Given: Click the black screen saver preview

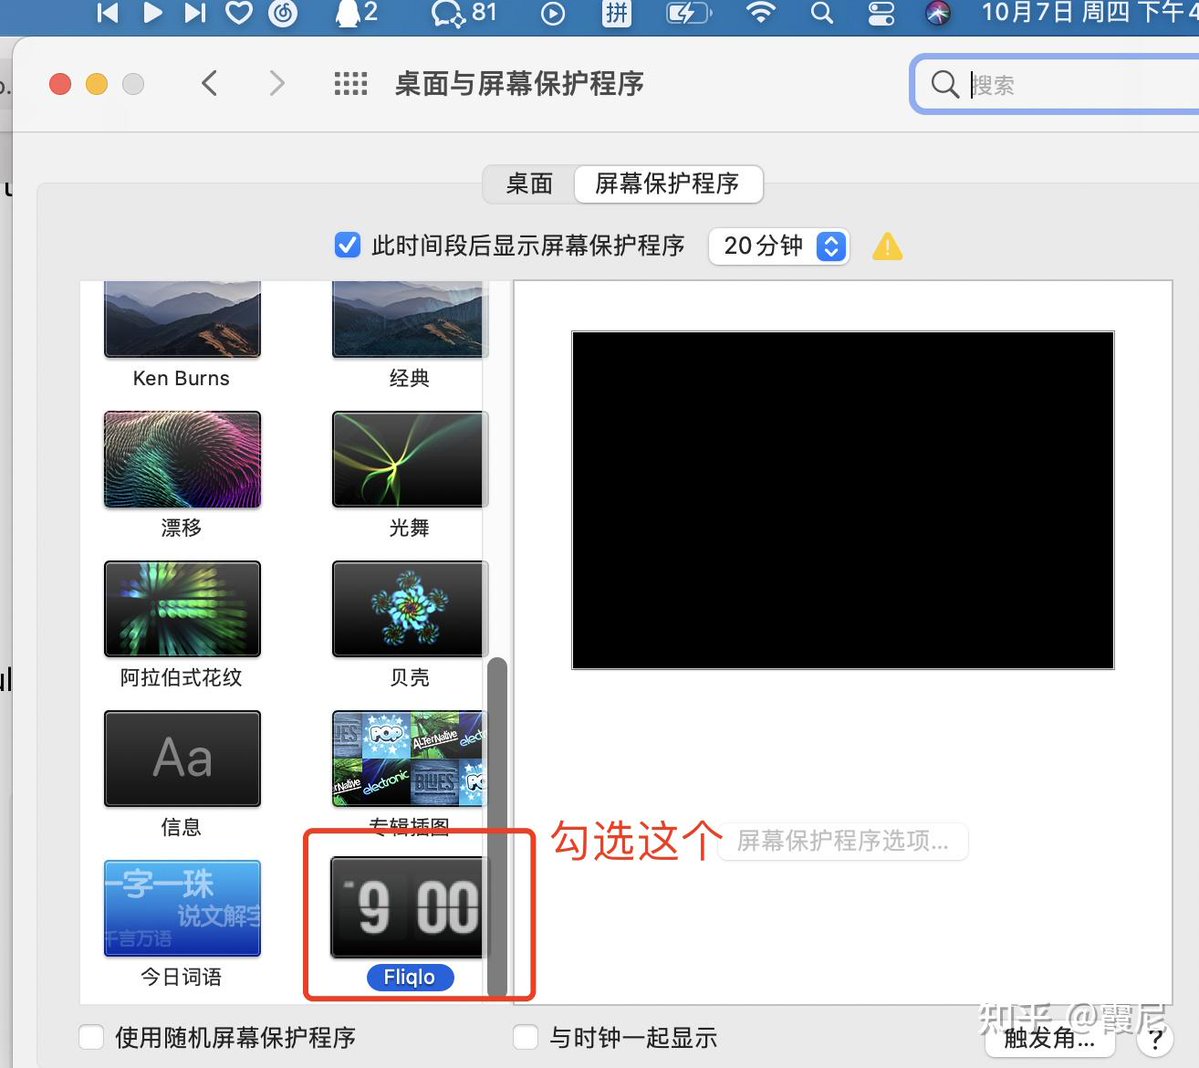Looking at the screenshot, I should click(843, 500).
